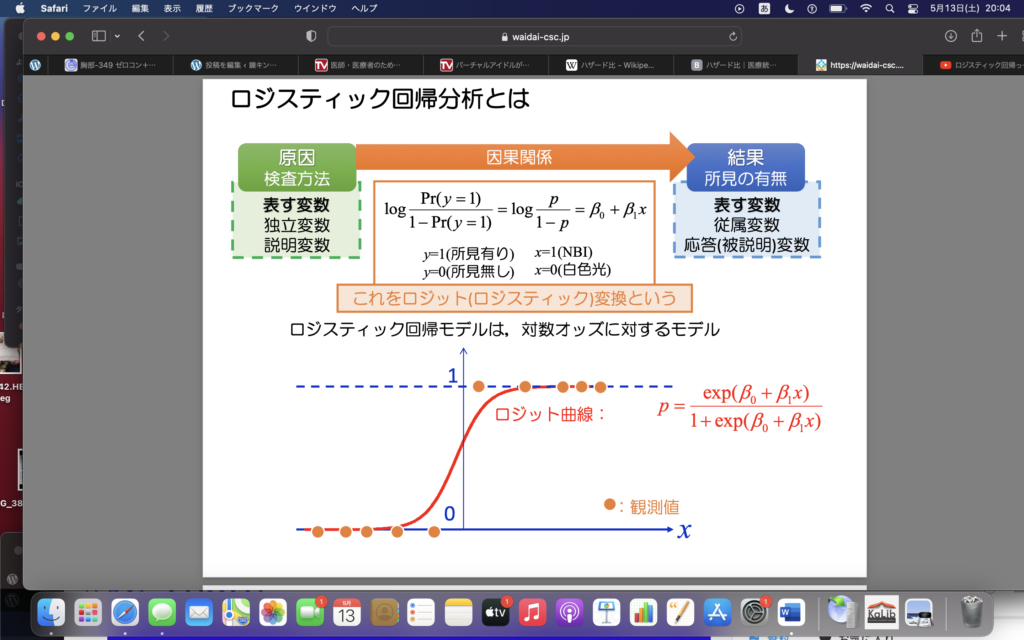The image size is (1024, 640).
Task: Open the sidebar options dropdown arrow
Action: 115,36
